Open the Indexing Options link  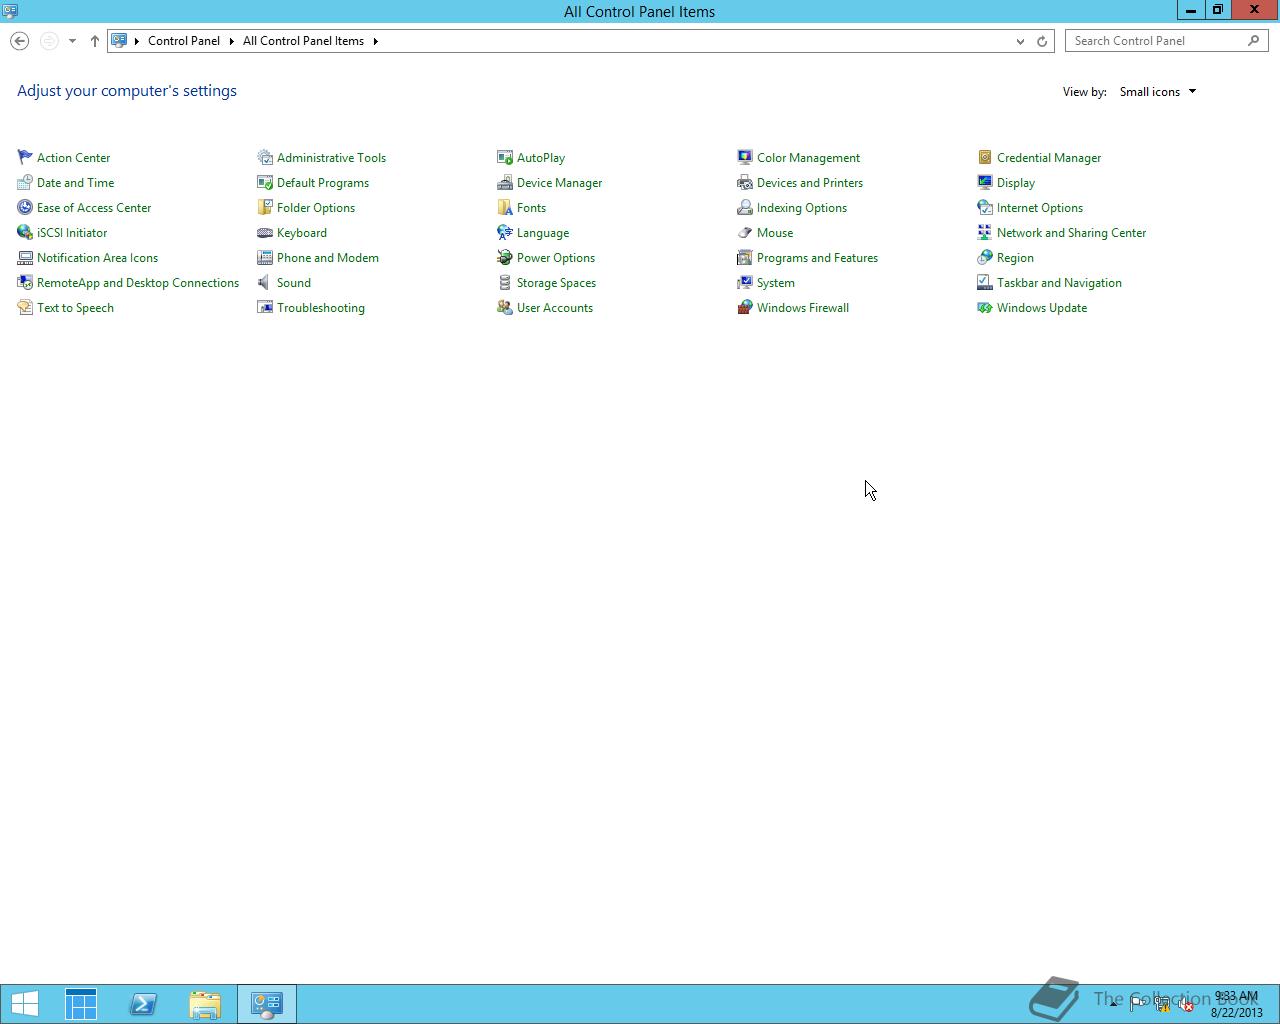point(802,207)
